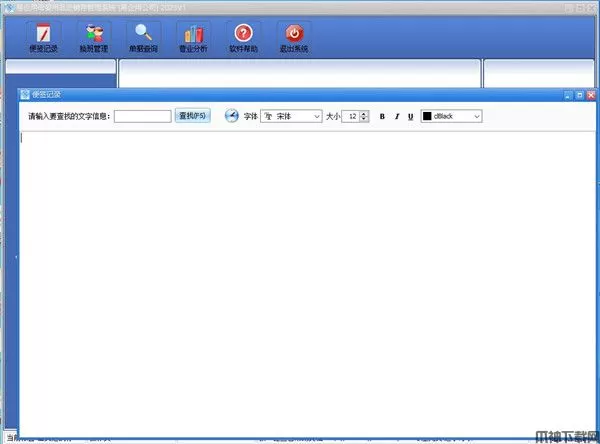The width and height of the screenshot is (600, 444).
Task: Open the 单据查询 magnifier search tool
Action: (x=143, y=38)
